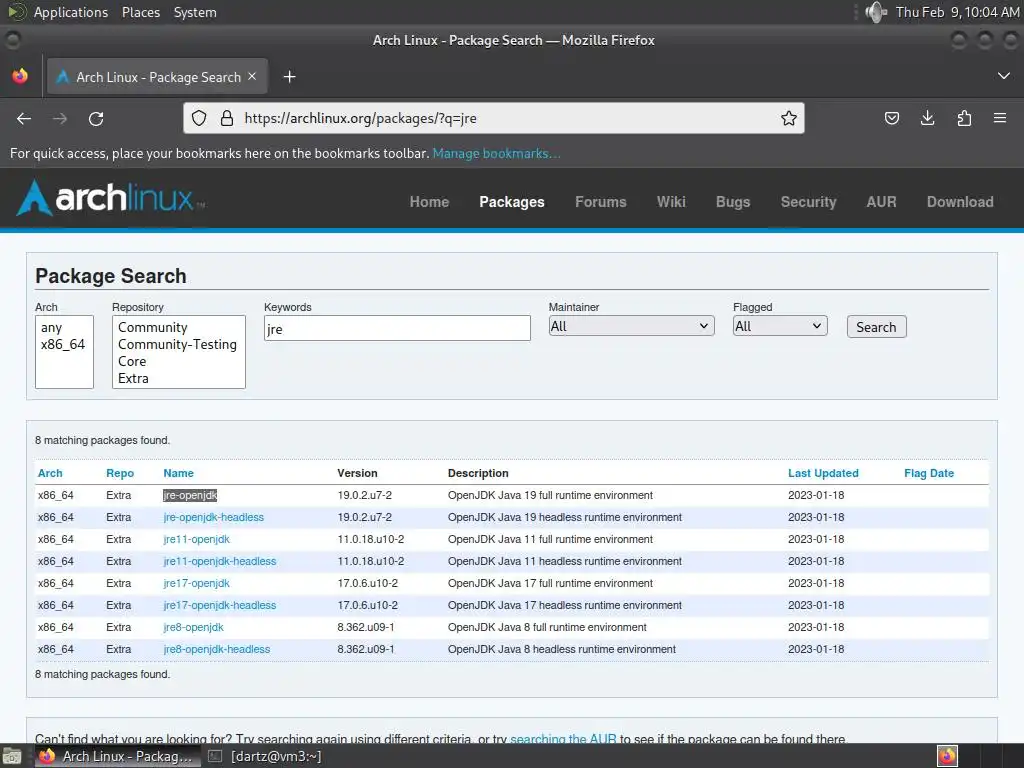Click version '8.362.u09-1' in jre8-openjdk row
Screen dimensions: 1024x768
point(366,627)
